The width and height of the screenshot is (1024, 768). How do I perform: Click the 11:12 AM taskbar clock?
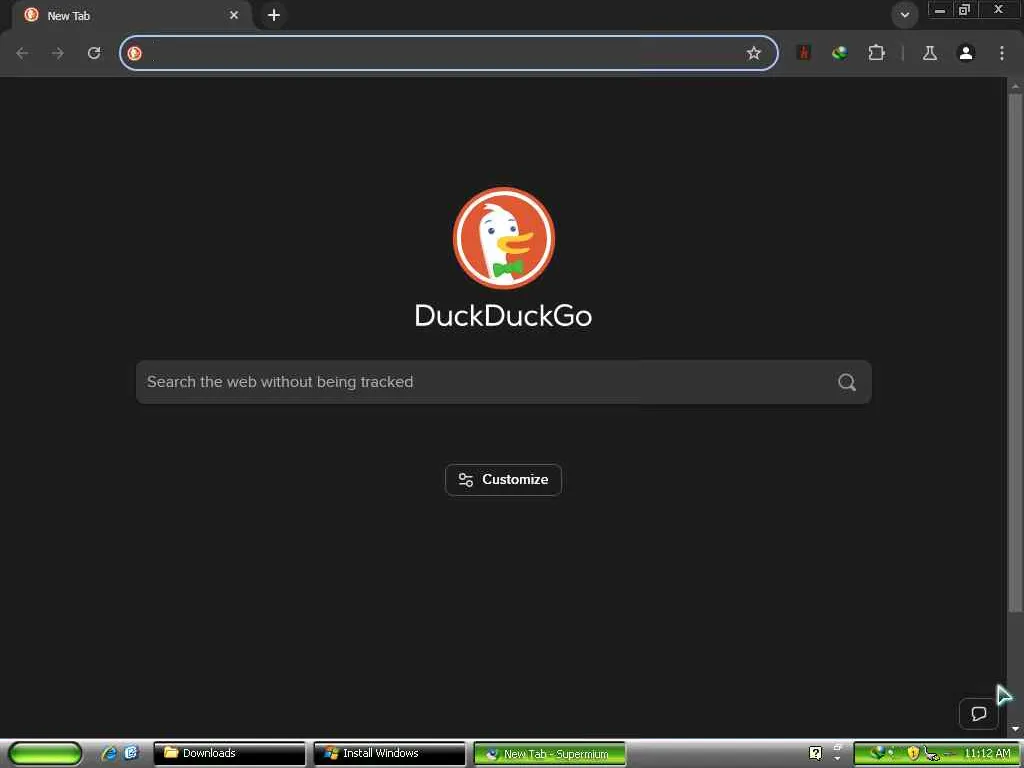[987, 753]
